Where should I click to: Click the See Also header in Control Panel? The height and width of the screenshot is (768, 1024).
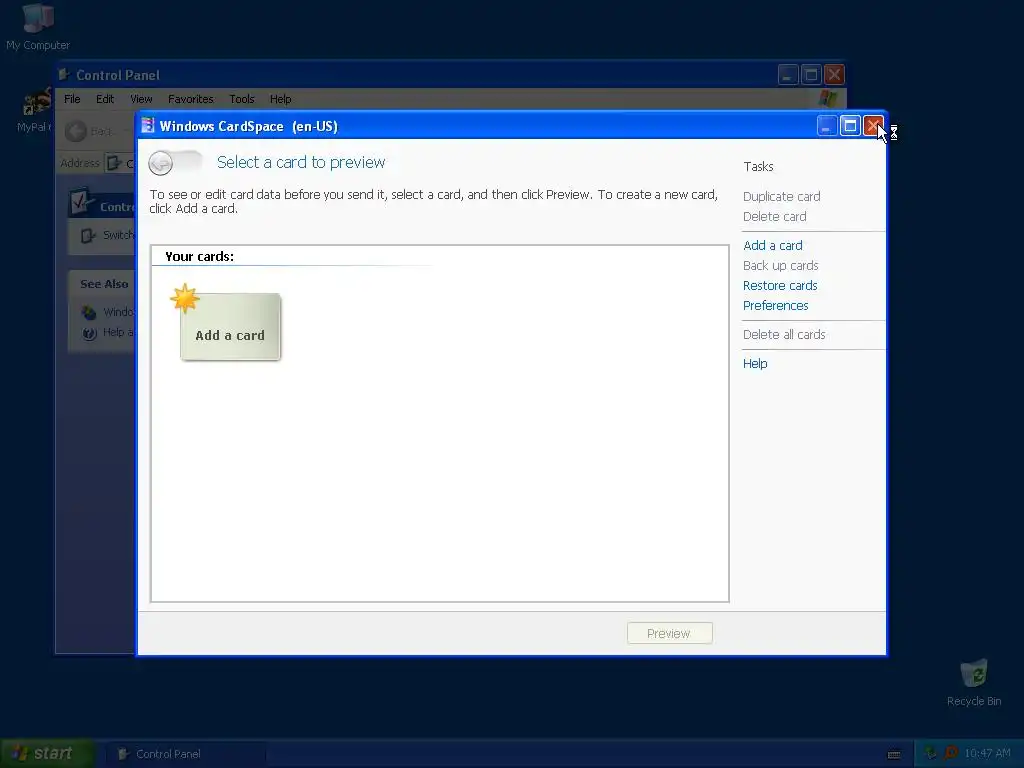click(104, 284)
